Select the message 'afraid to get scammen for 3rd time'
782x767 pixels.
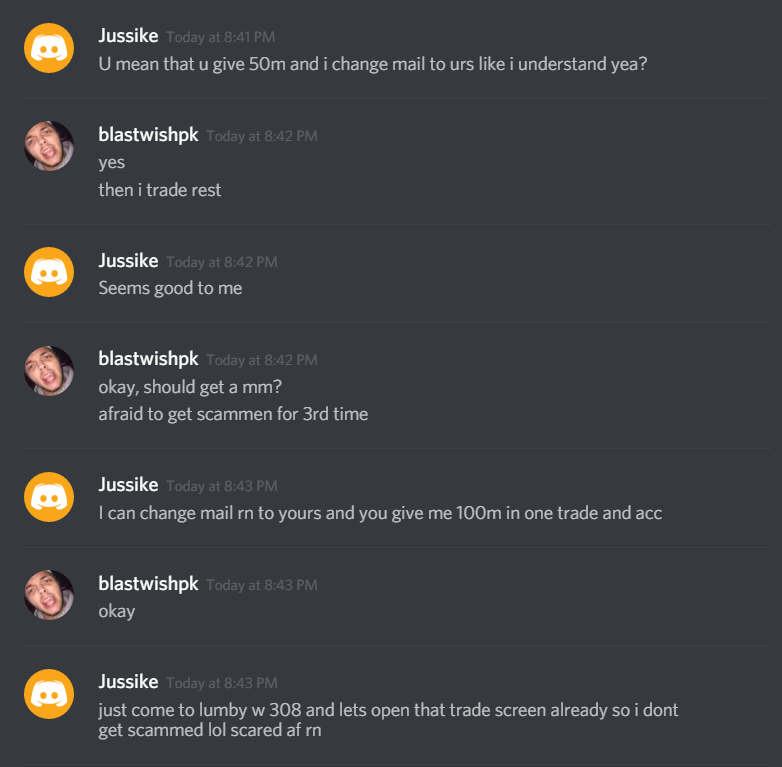[233, 414]
